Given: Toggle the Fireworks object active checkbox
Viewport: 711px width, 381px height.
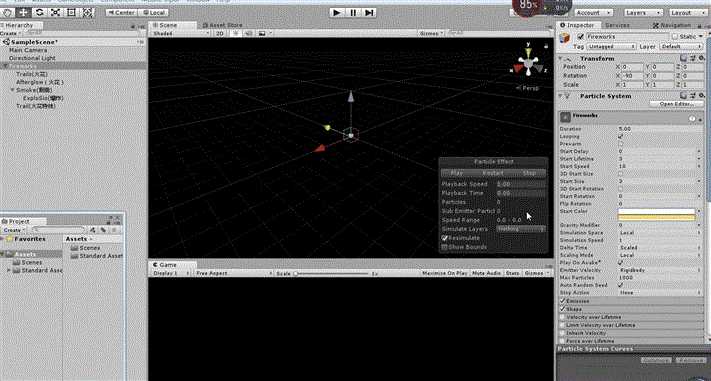Looking at the screenshot, I should click(580, 37).
